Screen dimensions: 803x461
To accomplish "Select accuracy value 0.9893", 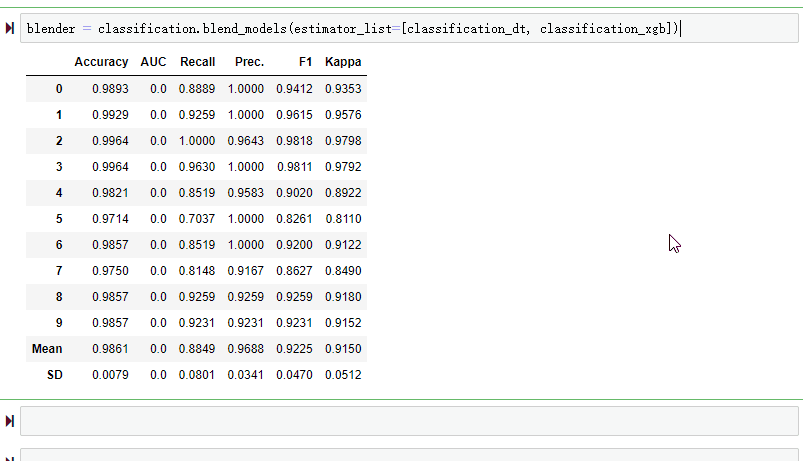I will pyautogui.click(x=110, y=89).
